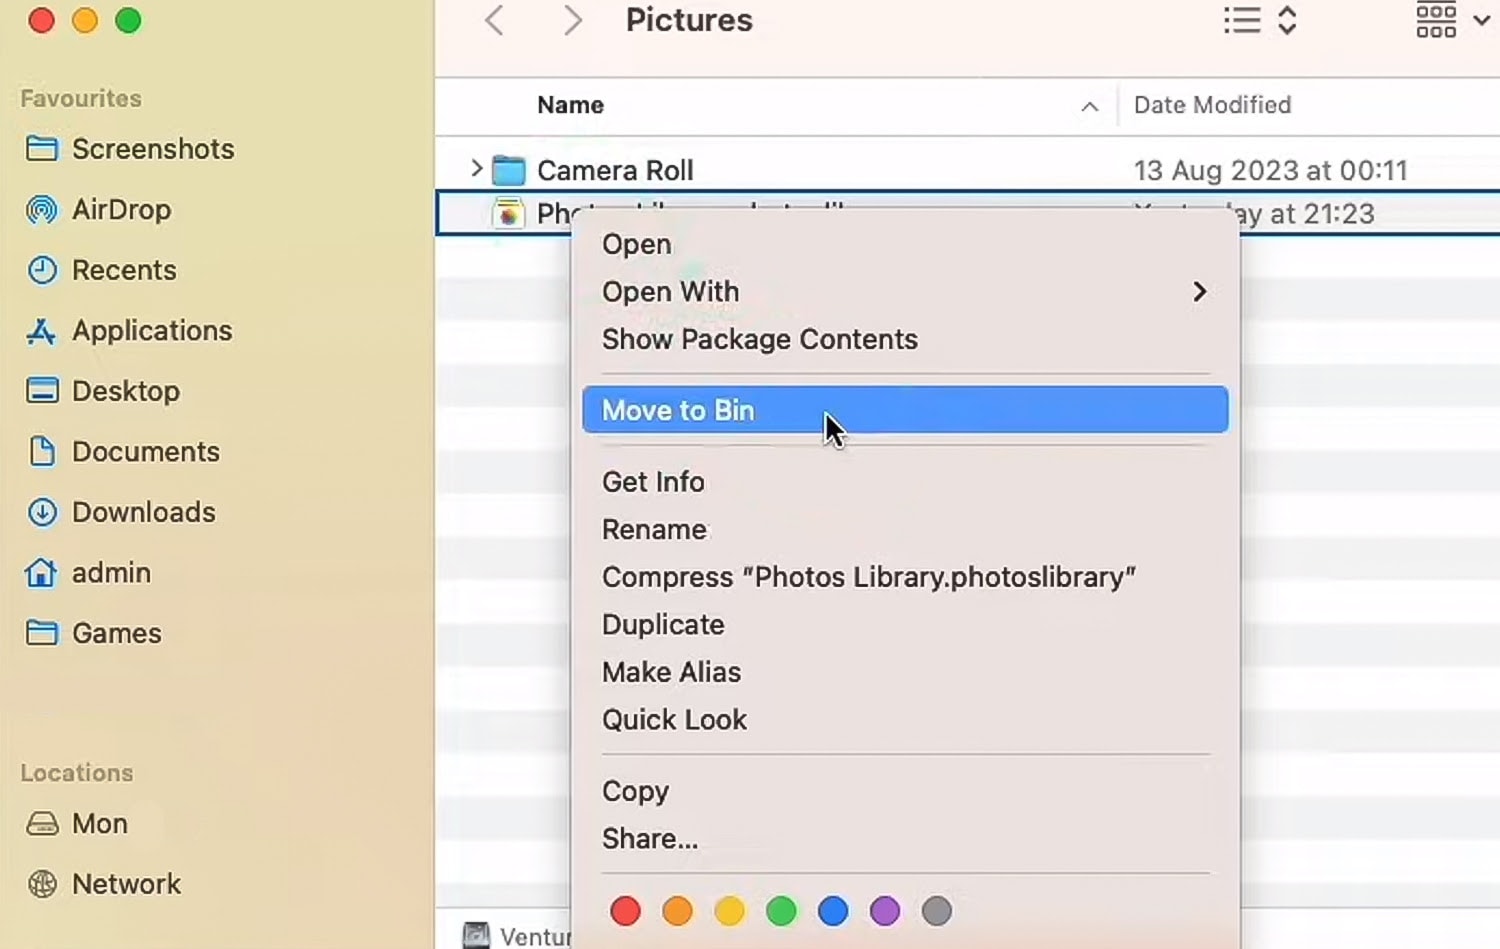Image resolution: width=1500 pixels, height=949 pixels.
Task: Open the admin home folder
Action: coord(88,573)
